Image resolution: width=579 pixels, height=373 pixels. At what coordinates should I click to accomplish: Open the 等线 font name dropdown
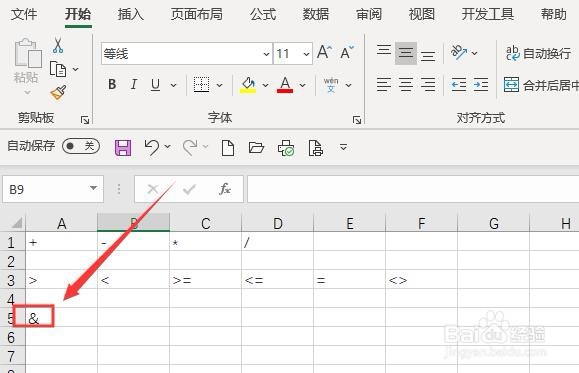[266, 54]
